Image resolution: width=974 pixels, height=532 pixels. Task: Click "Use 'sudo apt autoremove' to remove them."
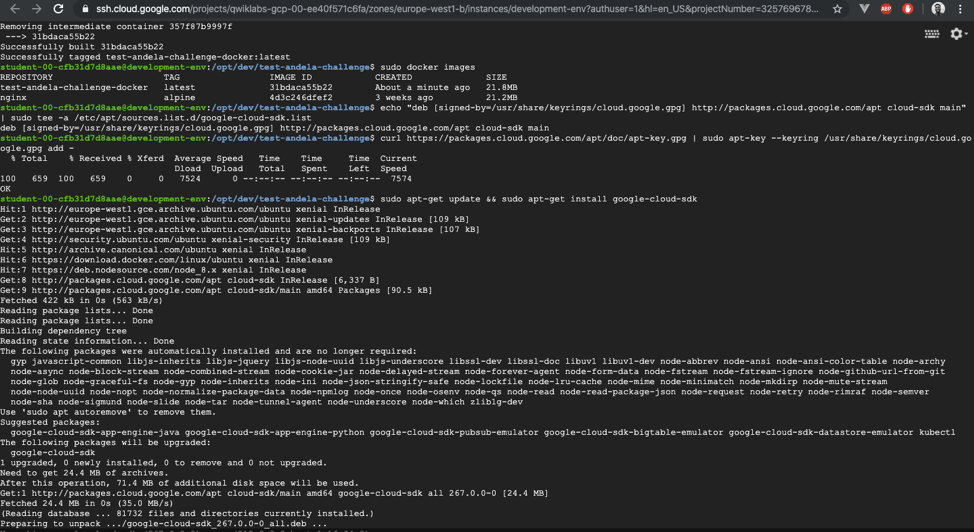(108, 412)
